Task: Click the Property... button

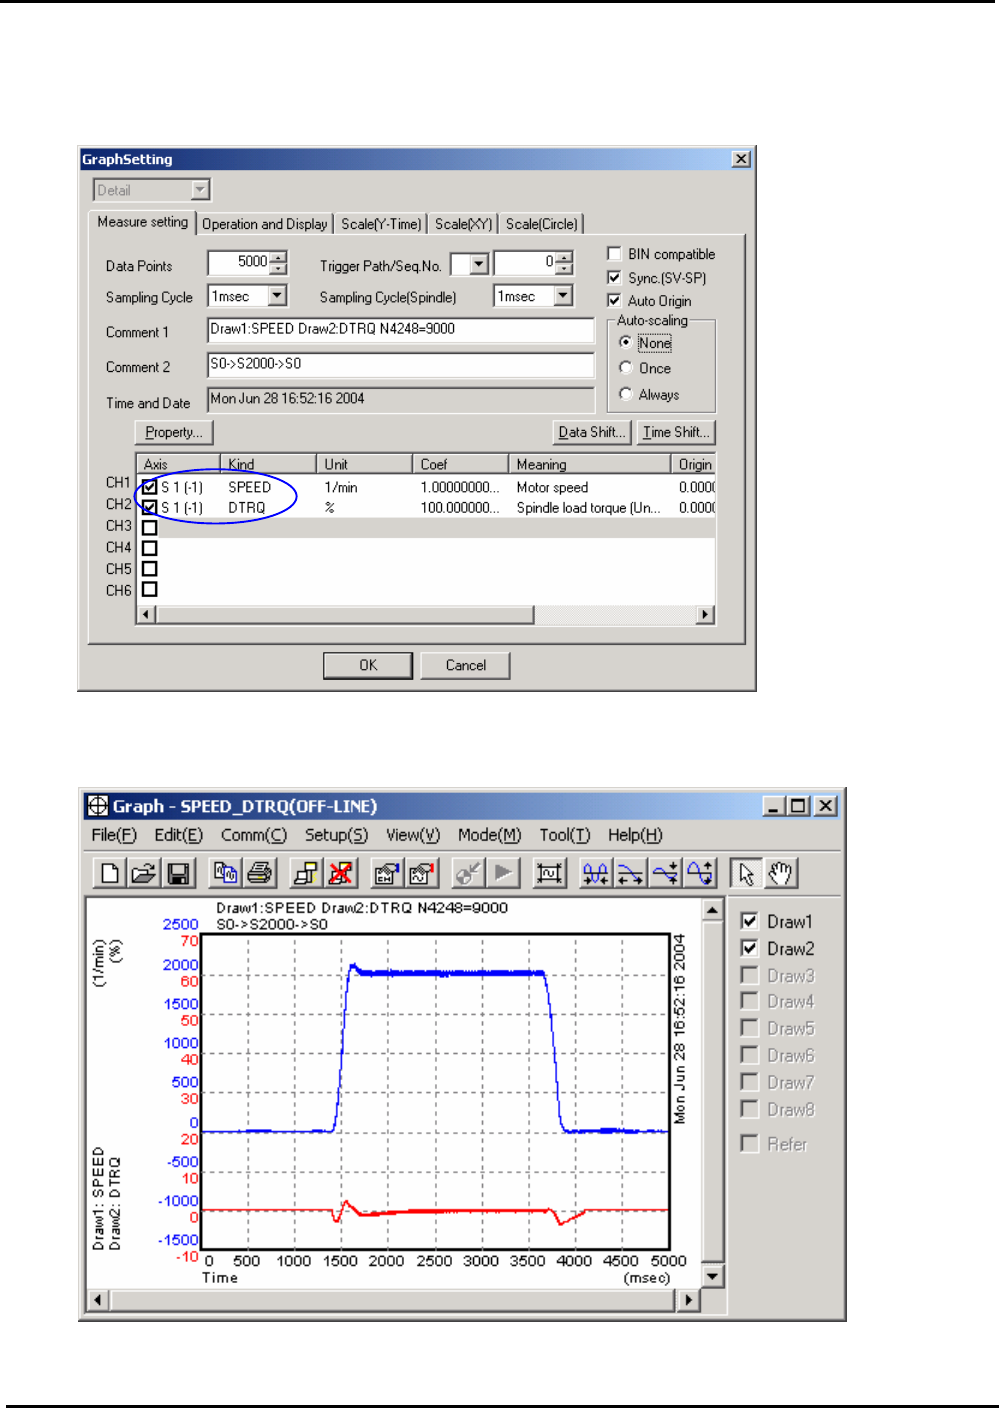Action: tap(174, 432)
